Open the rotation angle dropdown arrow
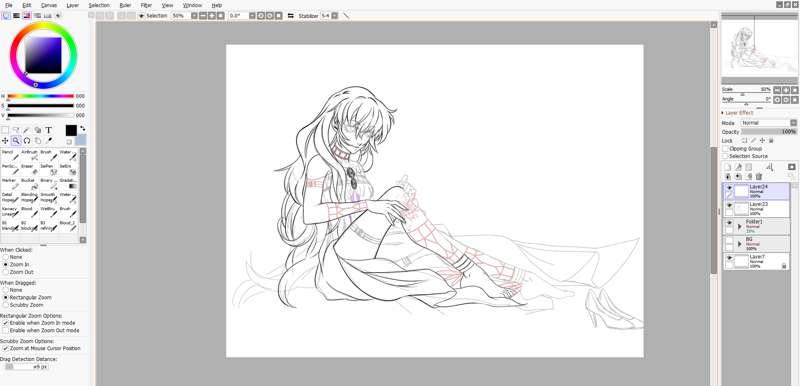This screenshot has height=386, width=800. (252, 16)
